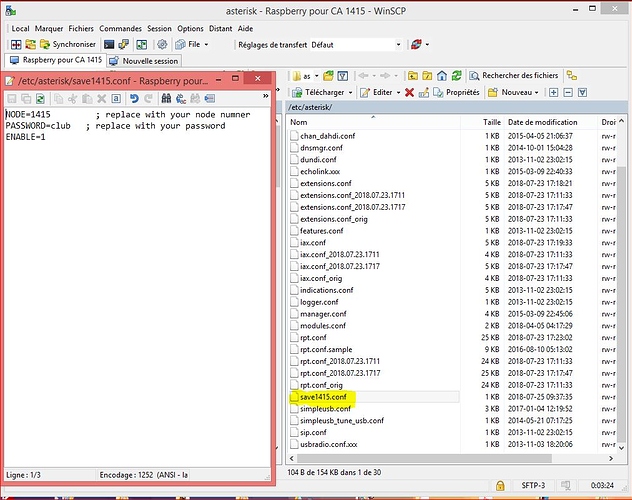Image resolution: width=632 pixels, height=500 pixels.
Task: Click the compare directories icon in main toolbar
Action: [16, 44]
